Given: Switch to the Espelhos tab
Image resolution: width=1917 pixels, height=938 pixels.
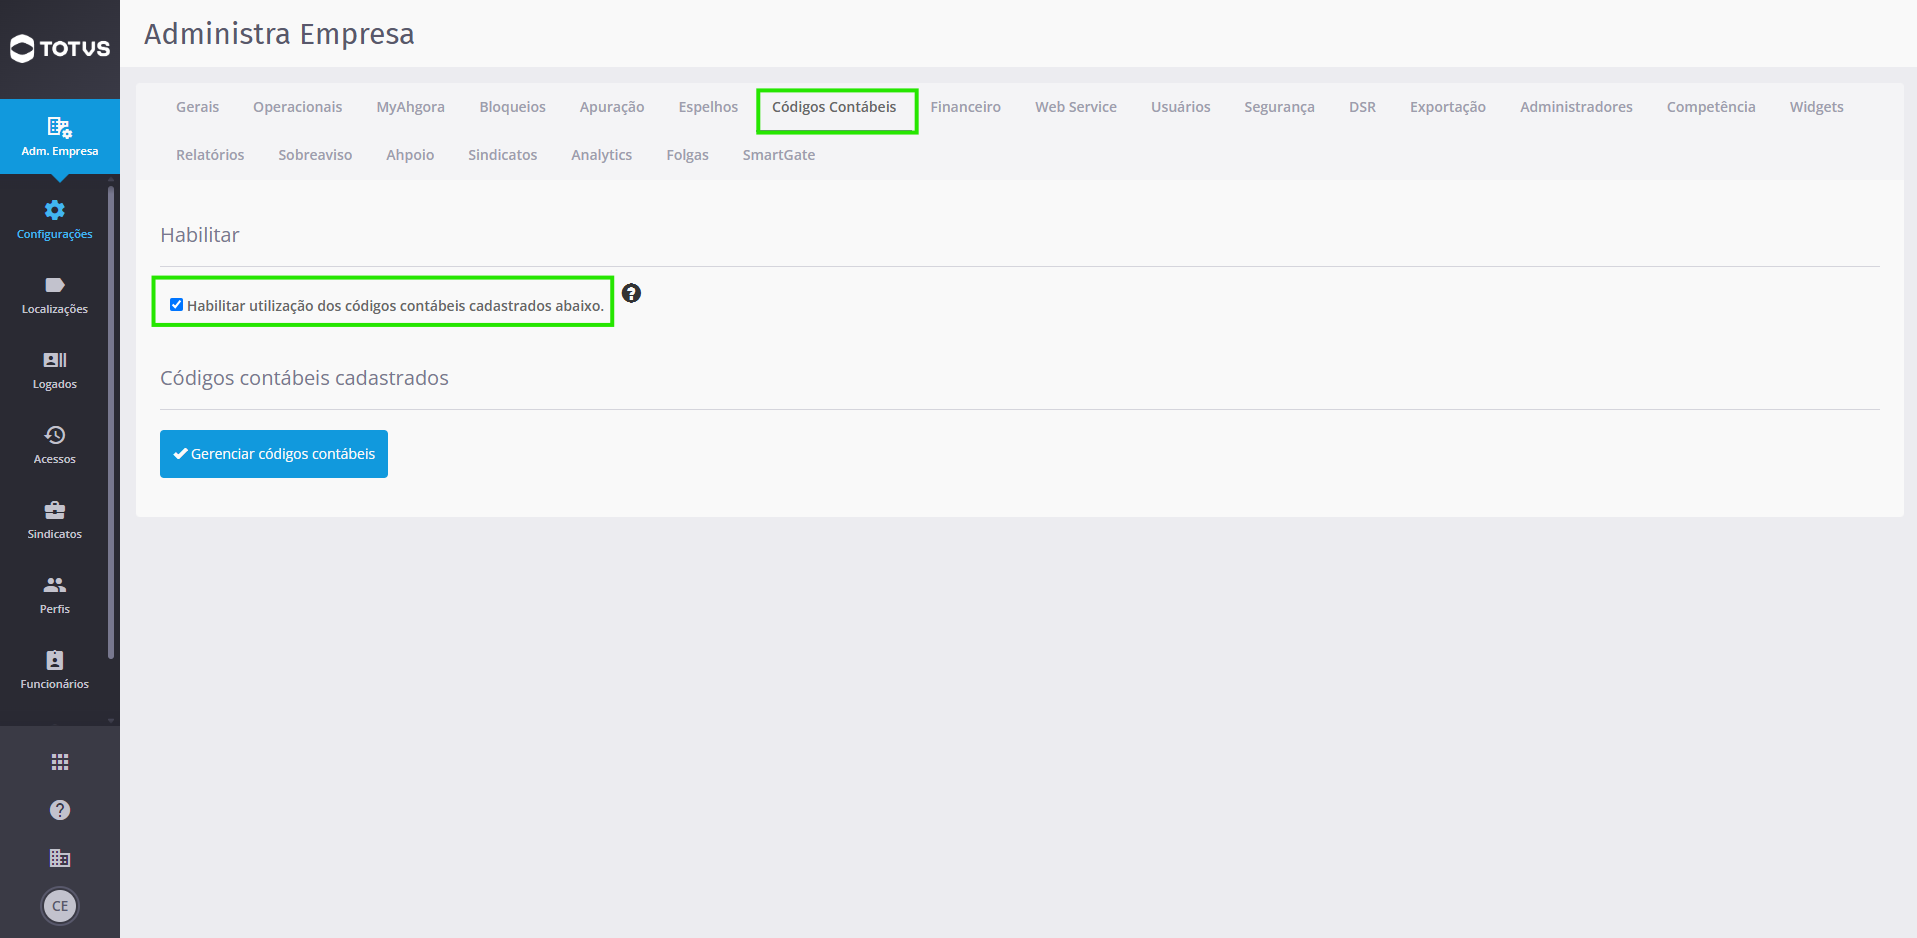Looking at the screenshot, I should pyautogui.click(x=708, y=107).
